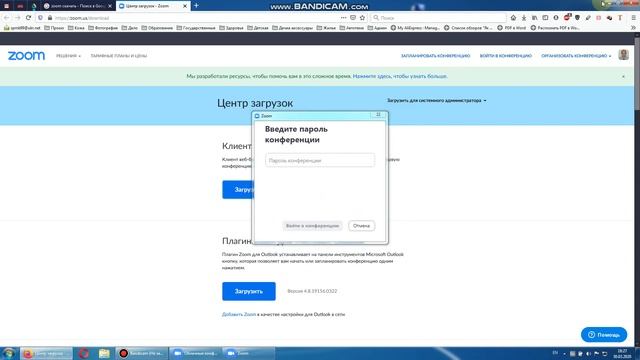Image resolution: width=640 pixels, height=360 pixels.
Task: Click 'Загрузить' for the Outlook plugin
Action: point(249,291)
